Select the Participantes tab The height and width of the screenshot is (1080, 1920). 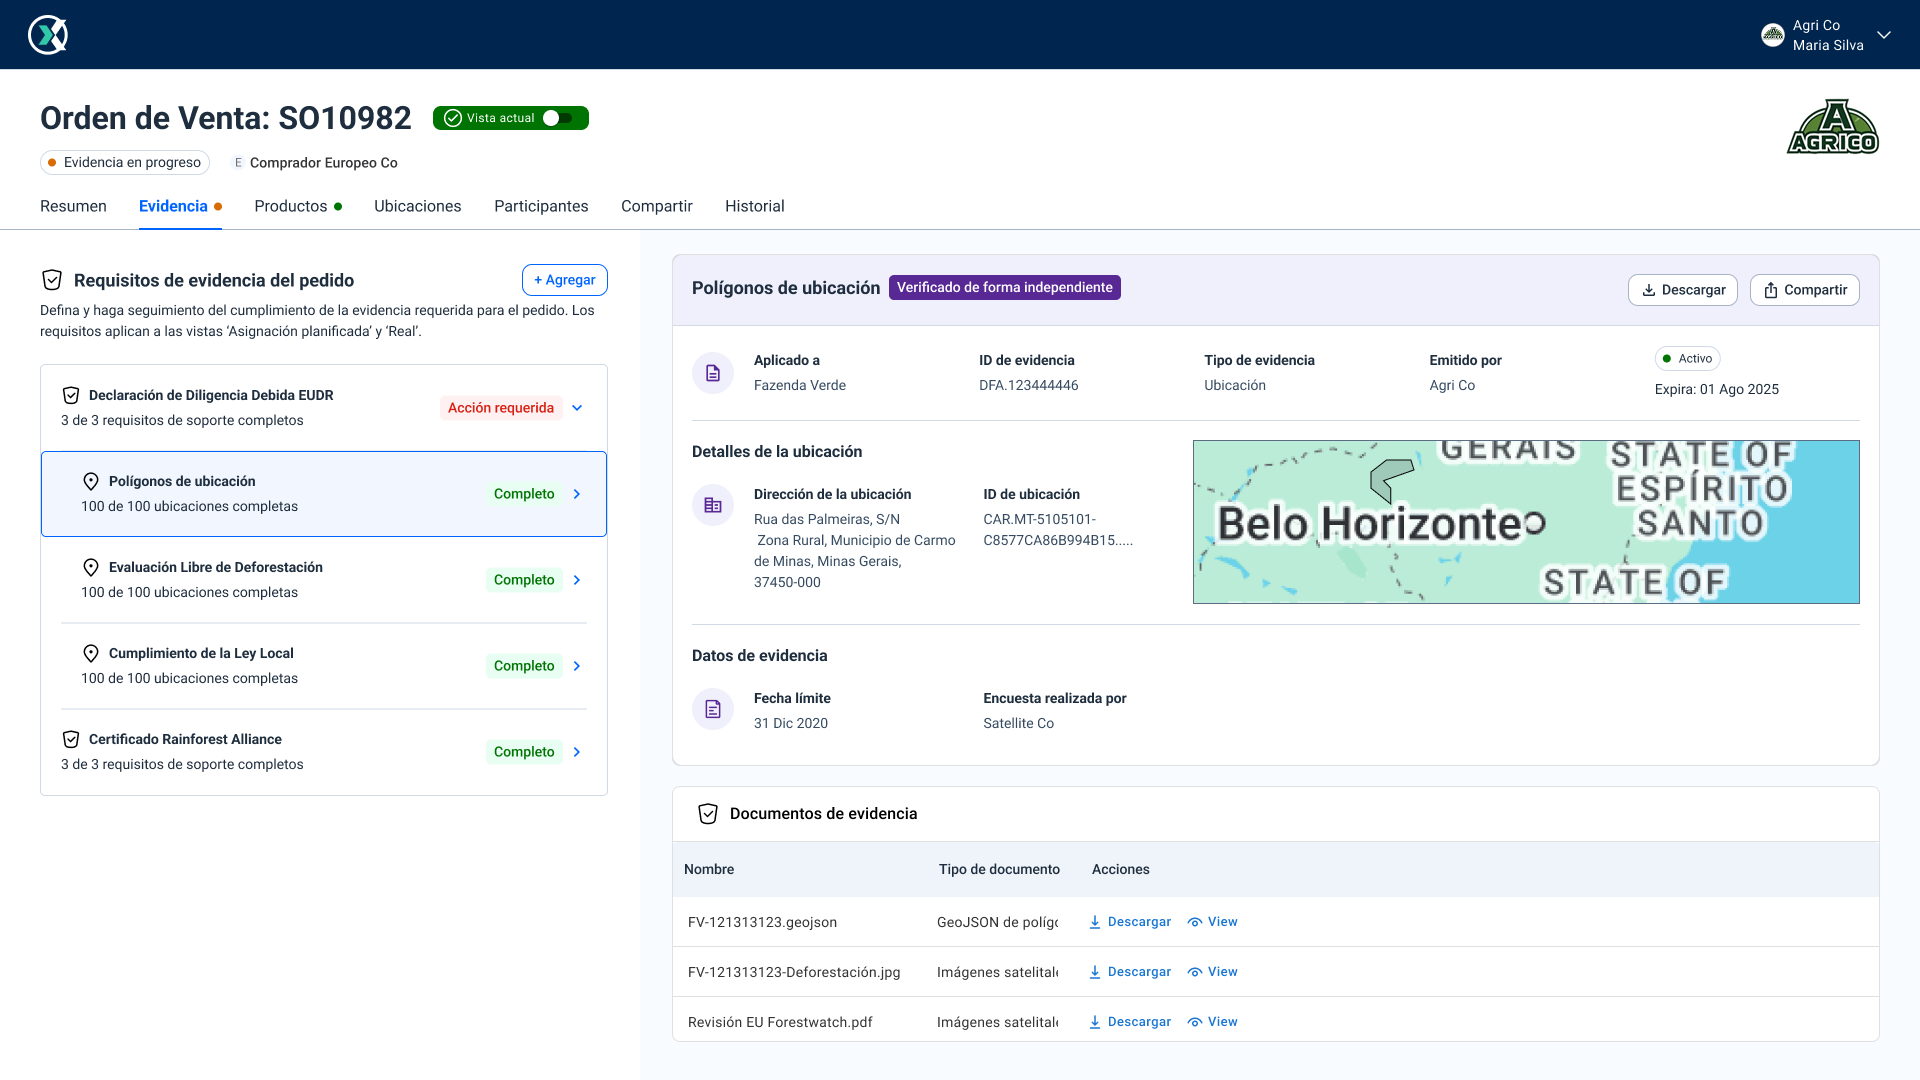[x=541, y=206]
